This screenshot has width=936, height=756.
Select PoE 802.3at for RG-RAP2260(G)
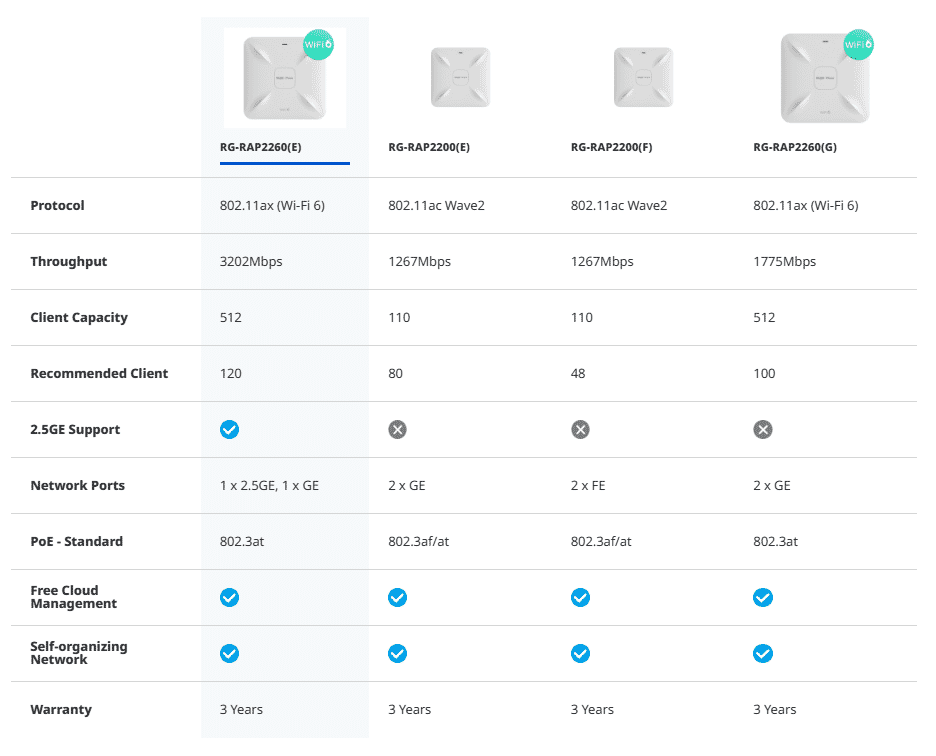[x=775, y=542]
